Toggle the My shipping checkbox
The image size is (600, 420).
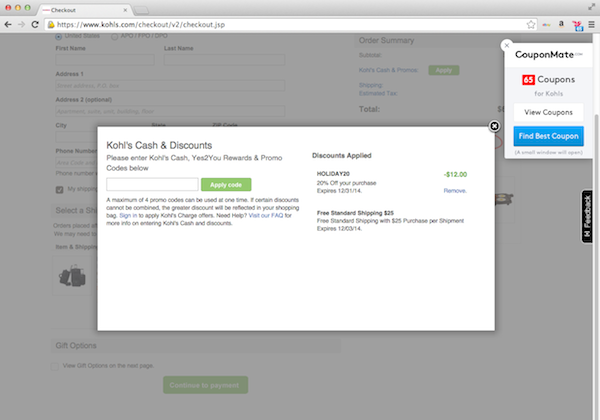(x=59, y=189)
